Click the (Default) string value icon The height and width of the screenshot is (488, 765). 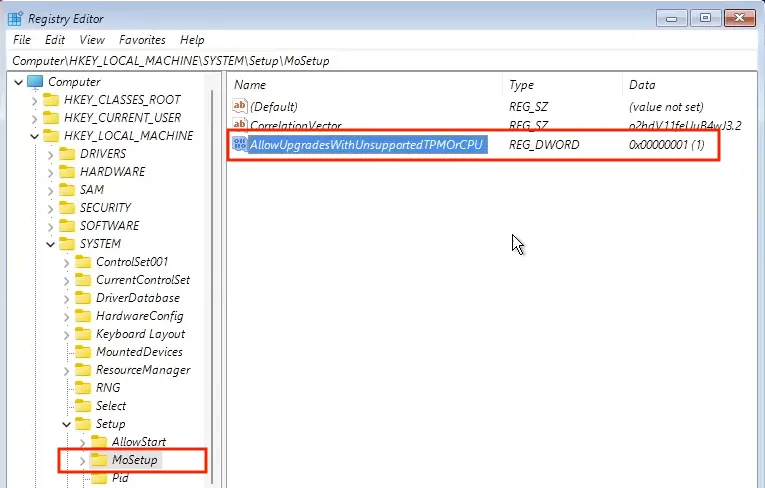[240, 106]
